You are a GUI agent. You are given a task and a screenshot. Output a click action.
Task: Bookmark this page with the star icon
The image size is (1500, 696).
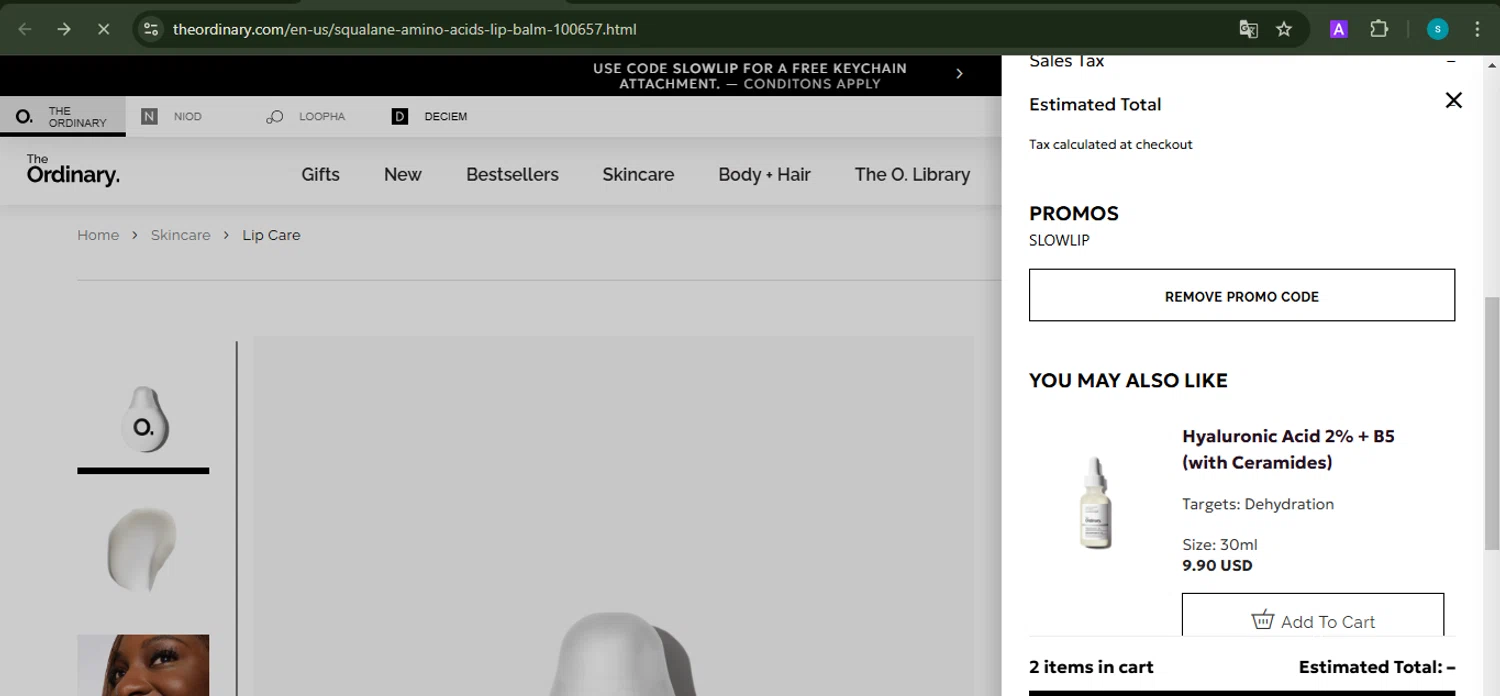click(x=1284, y=29)
